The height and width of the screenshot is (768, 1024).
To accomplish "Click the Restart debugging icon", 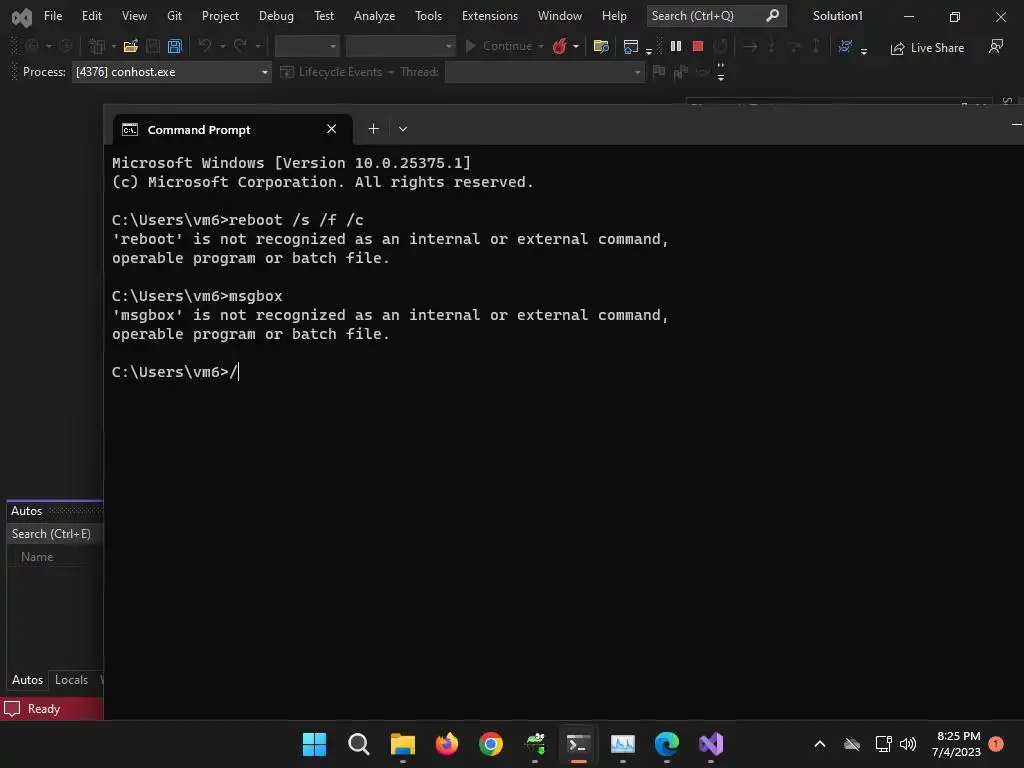I will click(720, 46).
